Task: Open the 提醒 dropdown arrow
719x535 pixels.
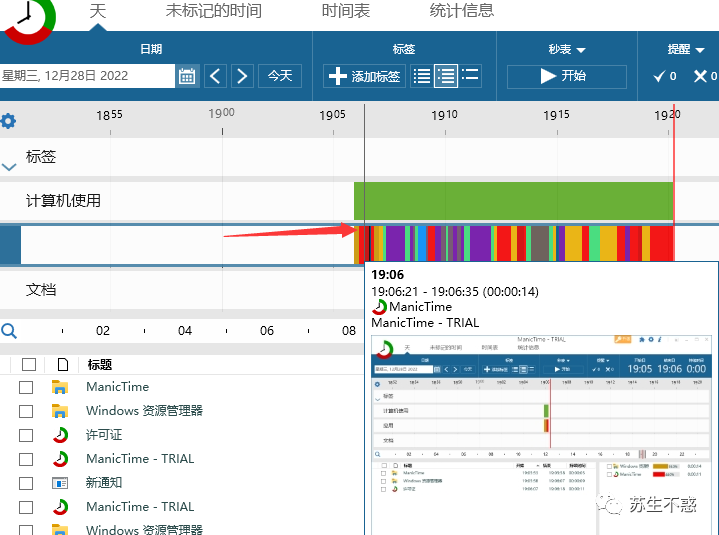Action: pos(700,50)
